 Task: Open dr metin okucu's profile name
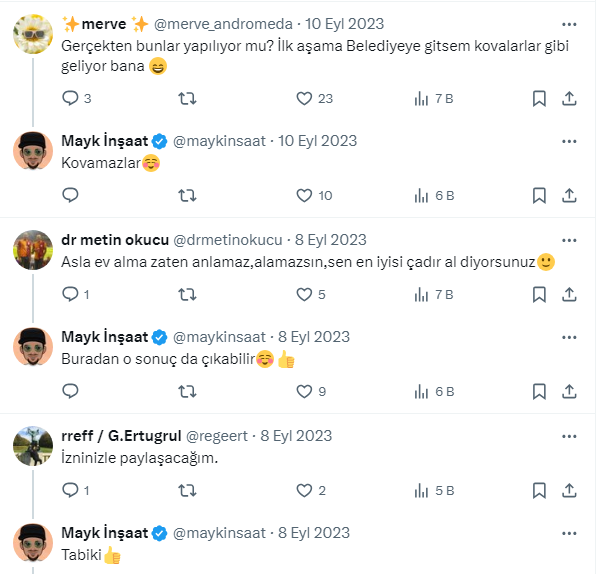(x=116, y=240)
